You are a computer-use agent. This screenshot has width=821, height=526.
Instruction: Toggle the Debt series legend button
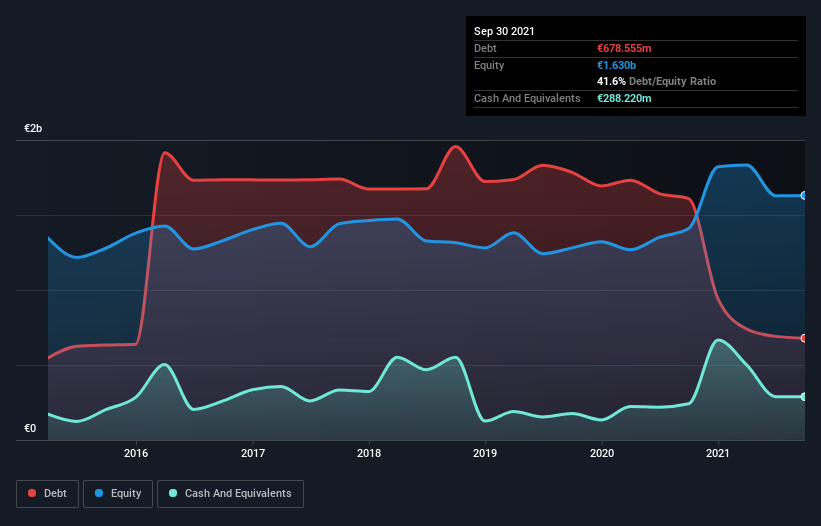coord(48,494)
